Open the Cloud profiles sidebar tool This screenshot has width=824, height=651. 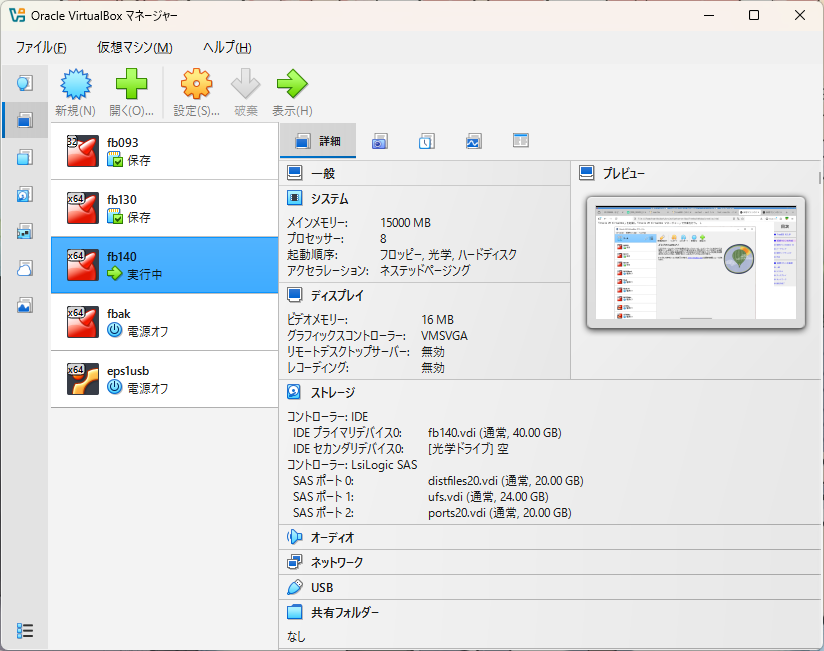point(25,268)
